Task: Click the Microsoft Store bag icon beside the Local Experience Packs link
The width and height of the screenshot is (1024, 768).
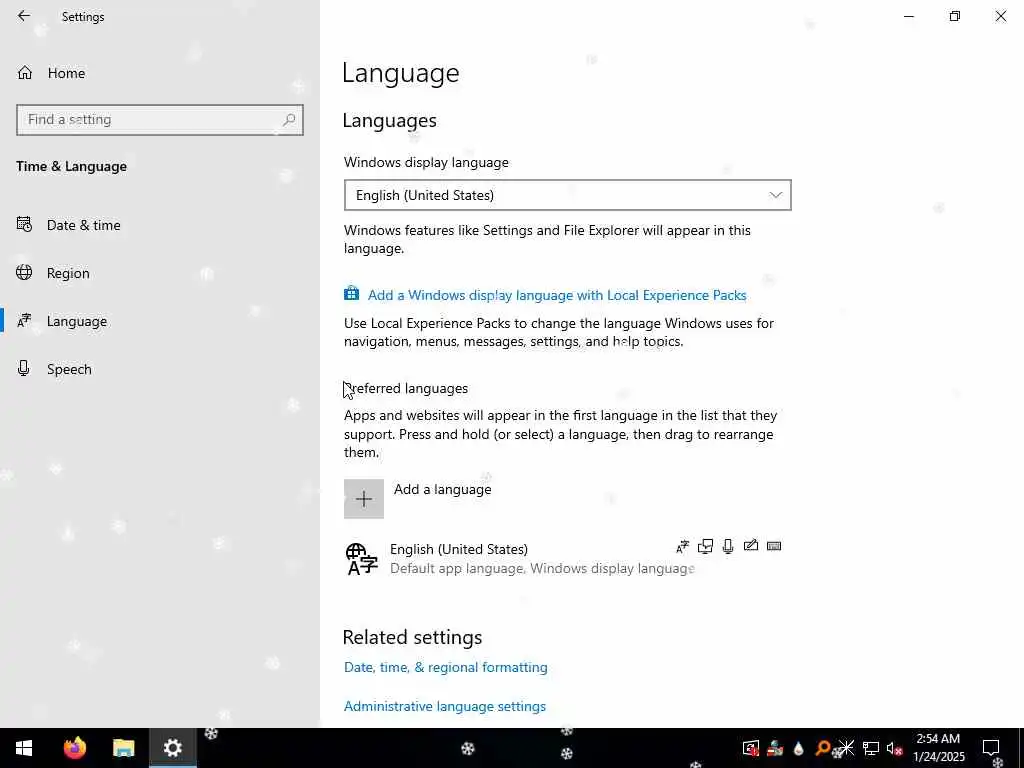Action: 351,293
